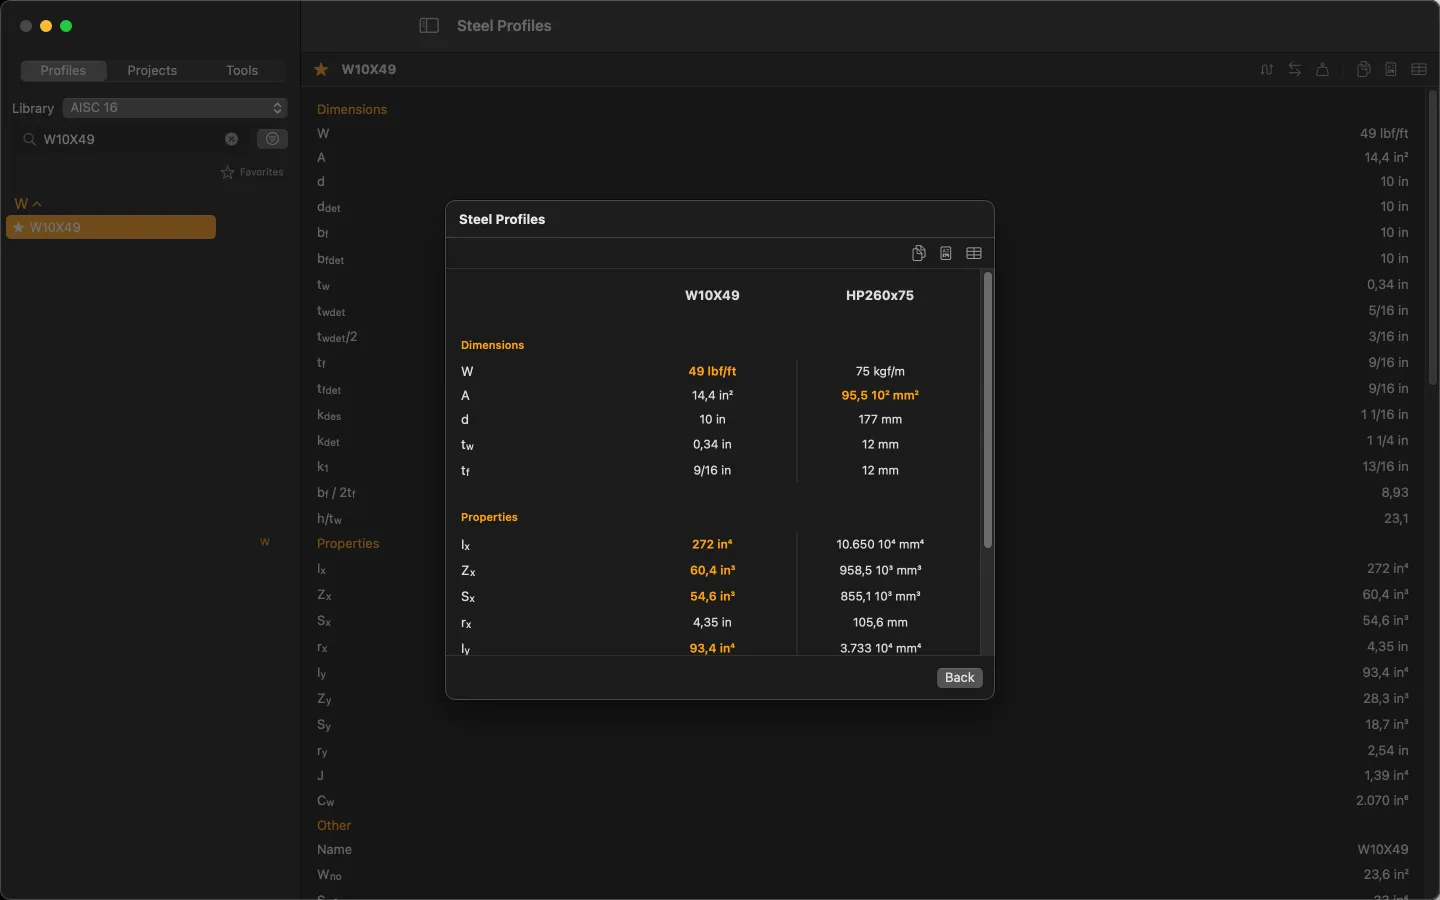Select the W10X49 profile in the sidebar list

pyautogui.click(x=111, y=227)
